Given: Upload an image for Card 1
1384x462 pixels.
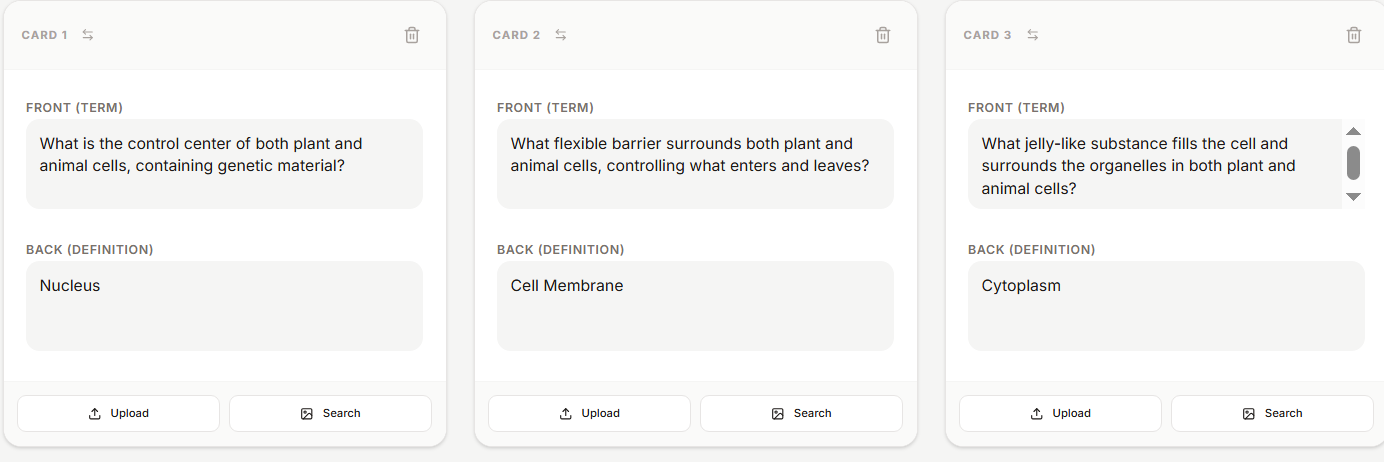Looking at the screenshot, I should 118,413.
